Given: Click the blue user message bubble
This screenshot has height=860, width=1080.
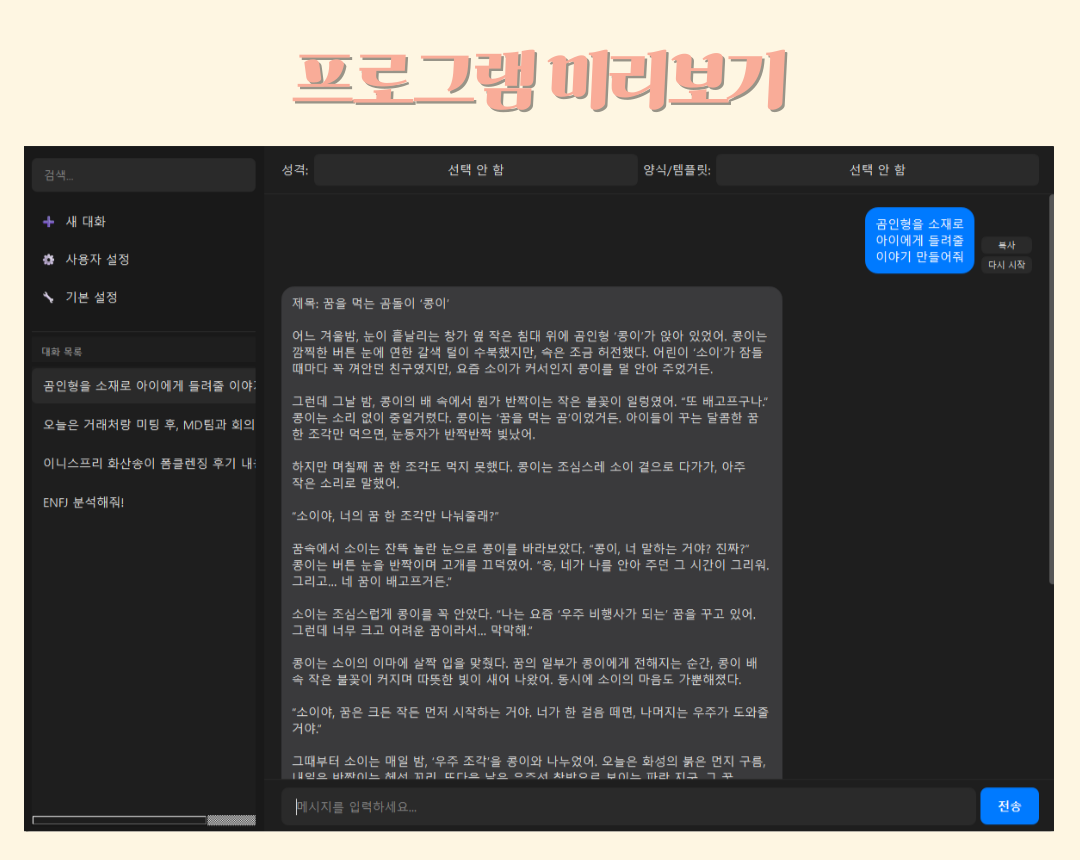Looking at the screenshot, I should pyautogui.click(x=918, y=240).
